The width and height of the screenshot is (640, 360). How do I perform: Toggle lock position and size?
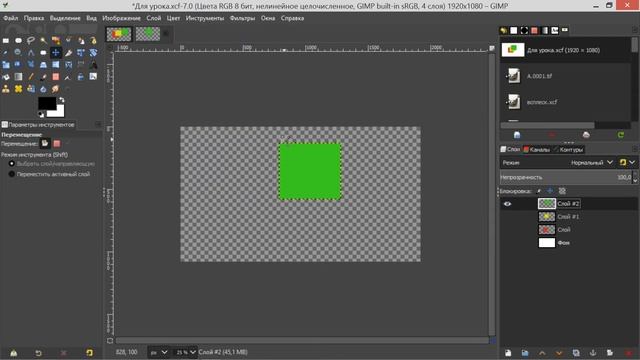click(x=550, y=191)
